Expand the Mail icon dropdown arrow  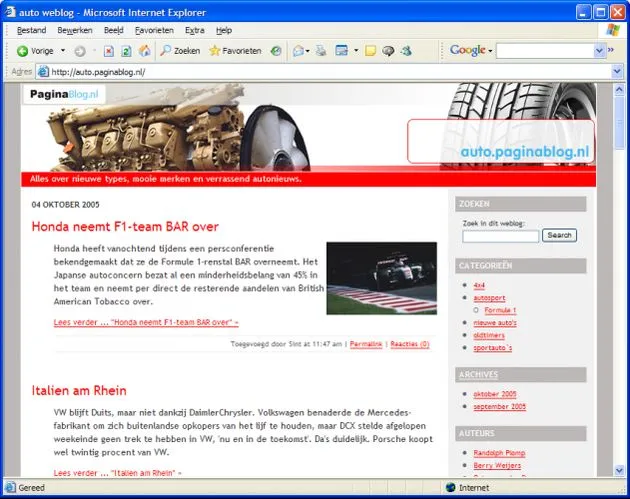point(307,51)
